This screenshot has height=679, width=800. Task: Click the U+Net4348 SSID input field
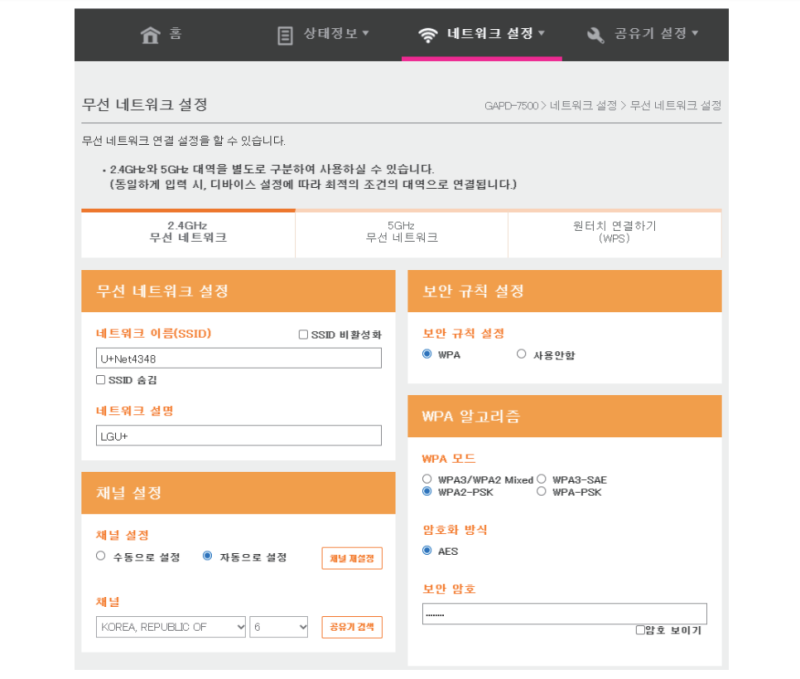click(240, 357)
